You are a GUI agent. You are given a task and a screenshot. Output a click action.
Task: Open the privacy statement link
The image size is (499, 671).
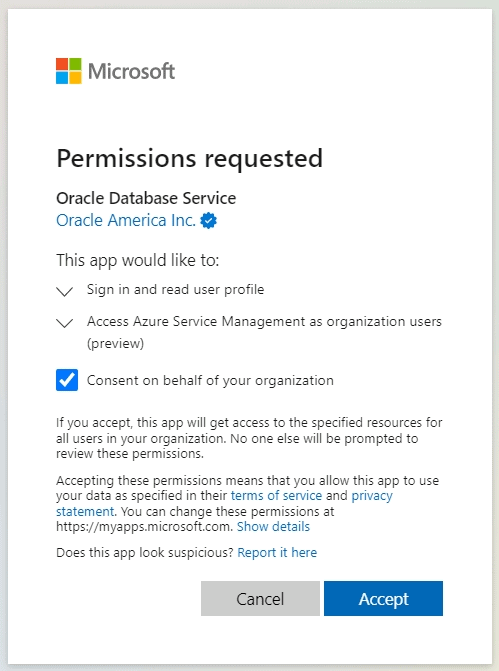point(372,496)
